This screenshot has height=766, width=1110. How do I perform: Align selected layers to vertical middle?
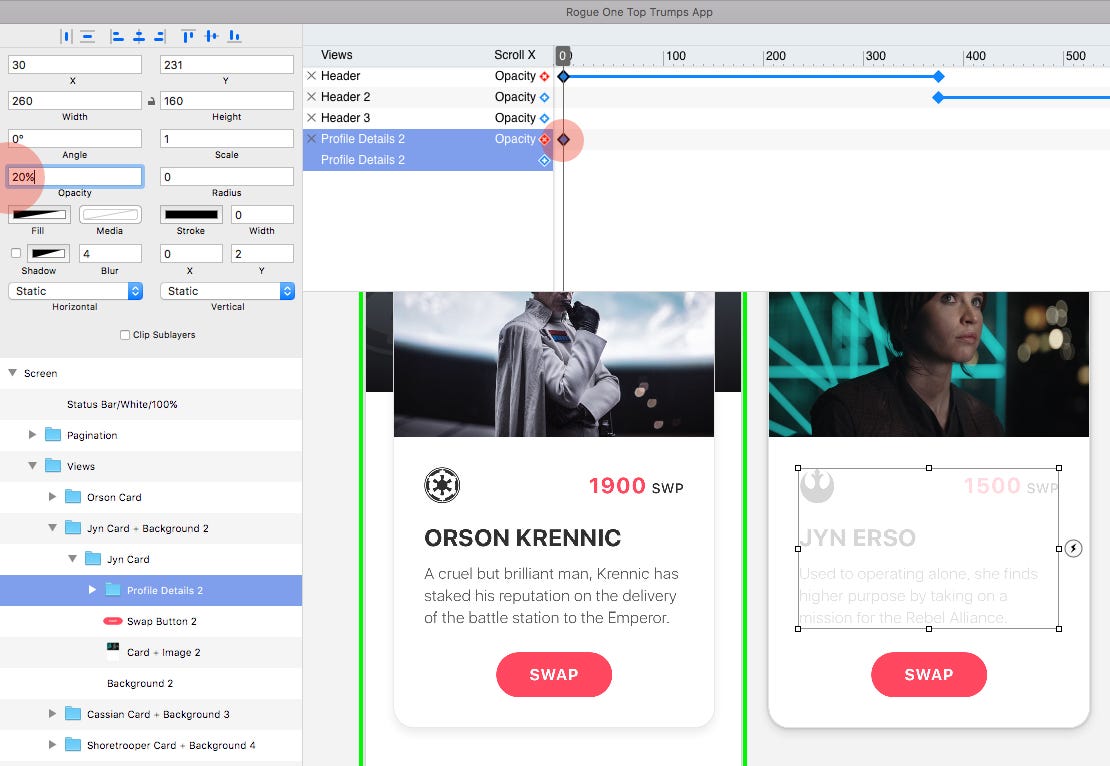(x=211, y=36)
